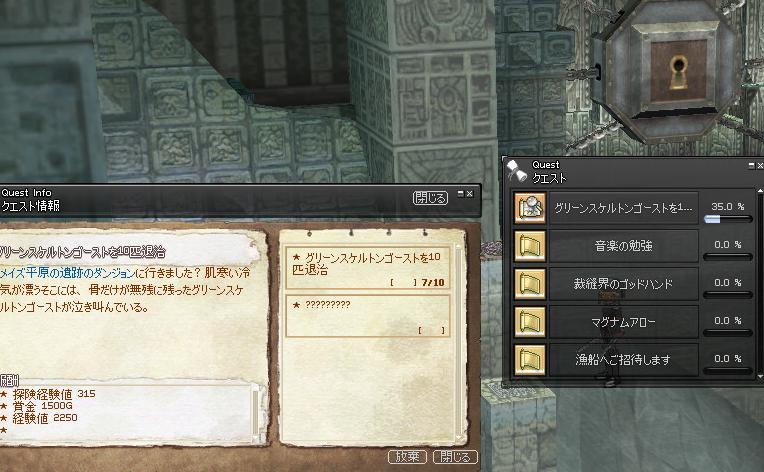Image resolution: width=764 pixels, height=472 pixels.
Task: Click the メイズ平原の遺跡のダンジョン blue link text
Action: pos(68,273)
